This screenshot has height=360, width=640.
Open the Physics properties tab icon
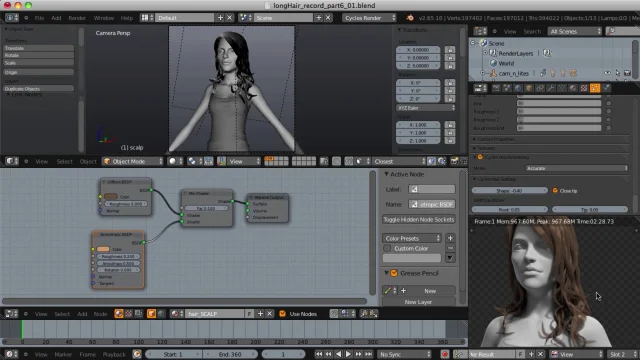coord(607,88)
